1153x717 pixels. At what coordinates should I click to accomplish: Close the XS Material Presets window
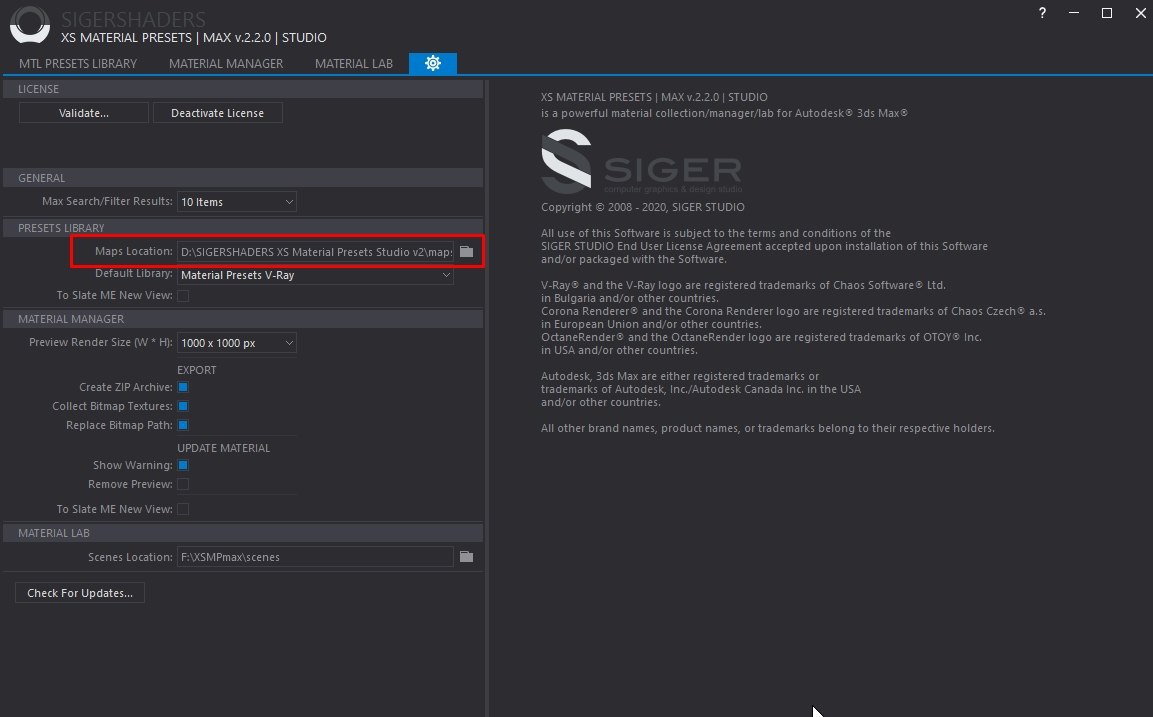tap(1140, 13)
